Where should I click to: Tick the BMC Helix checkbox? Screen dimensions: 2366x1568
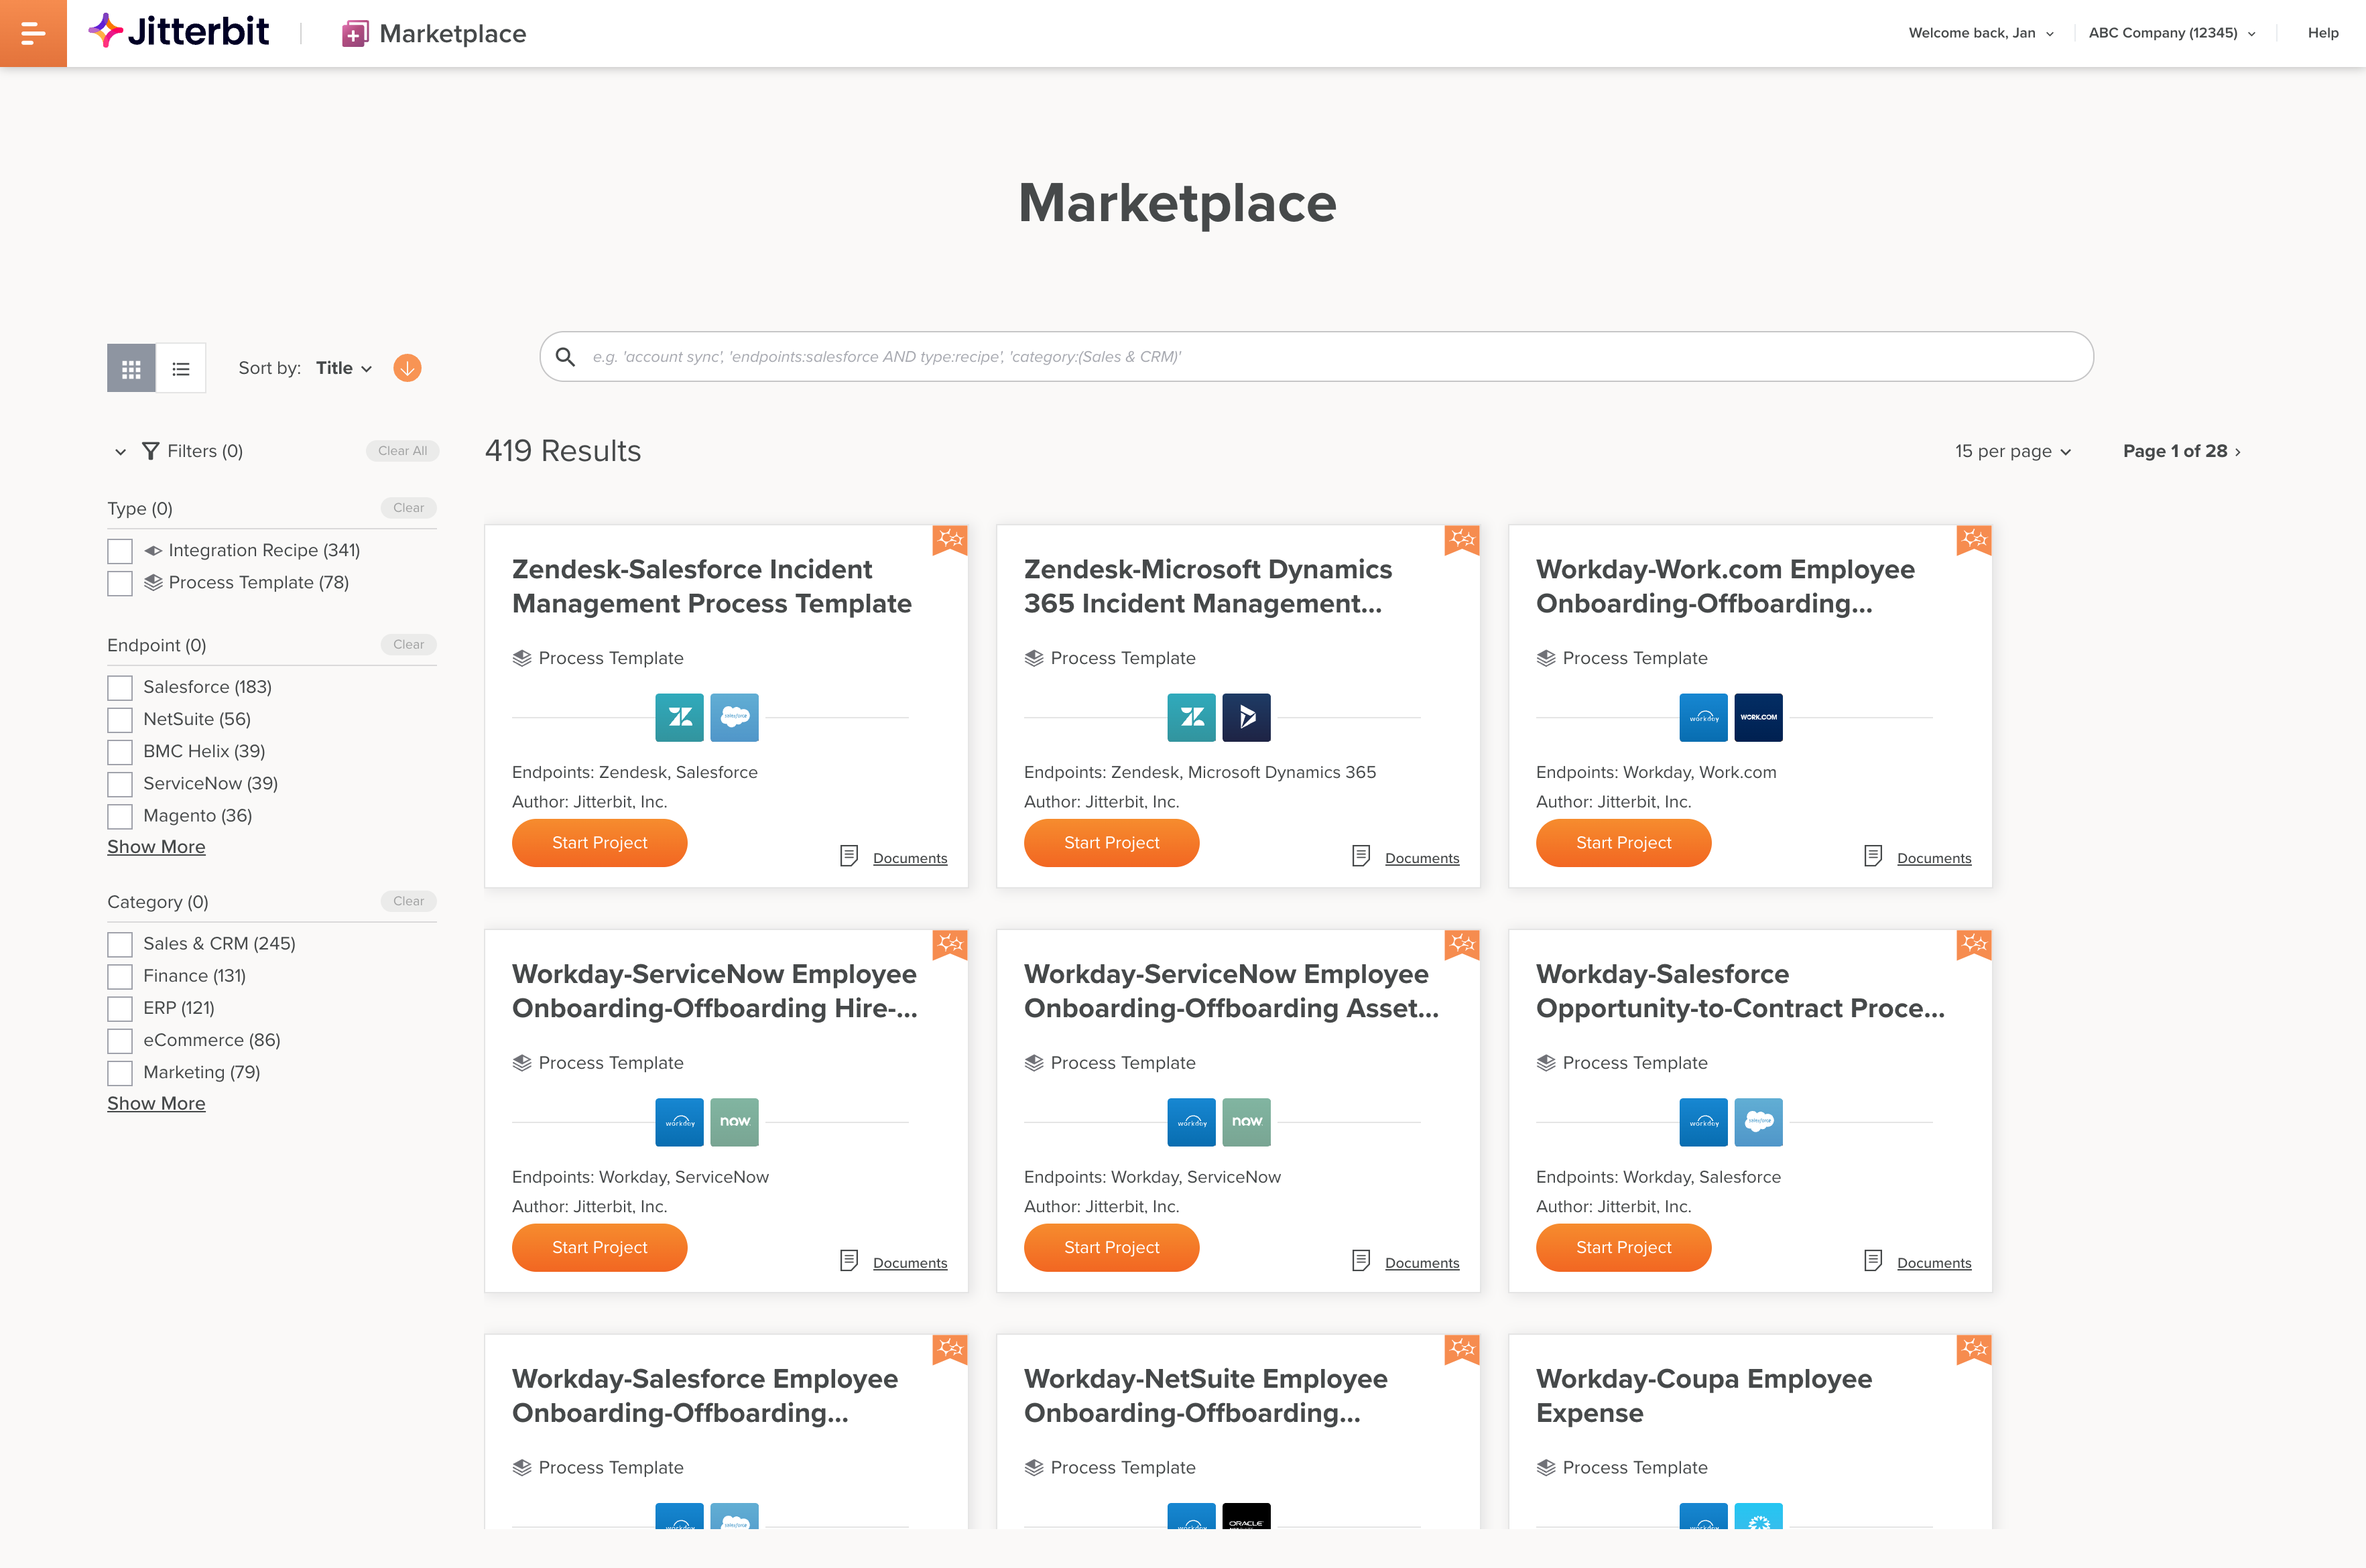click(120, 752)
